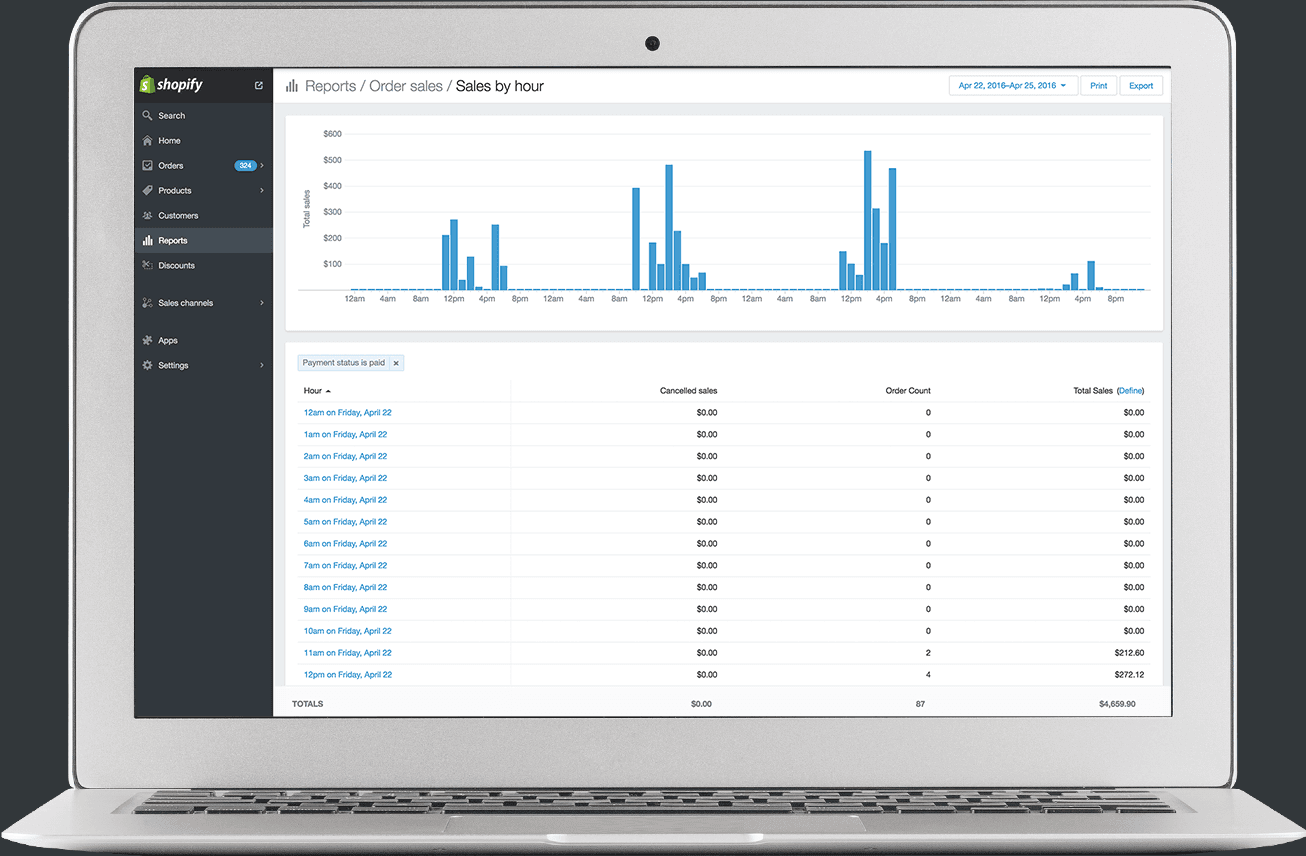
Task: Expand the Sales channels chevron
Action: tap(262, 303)
